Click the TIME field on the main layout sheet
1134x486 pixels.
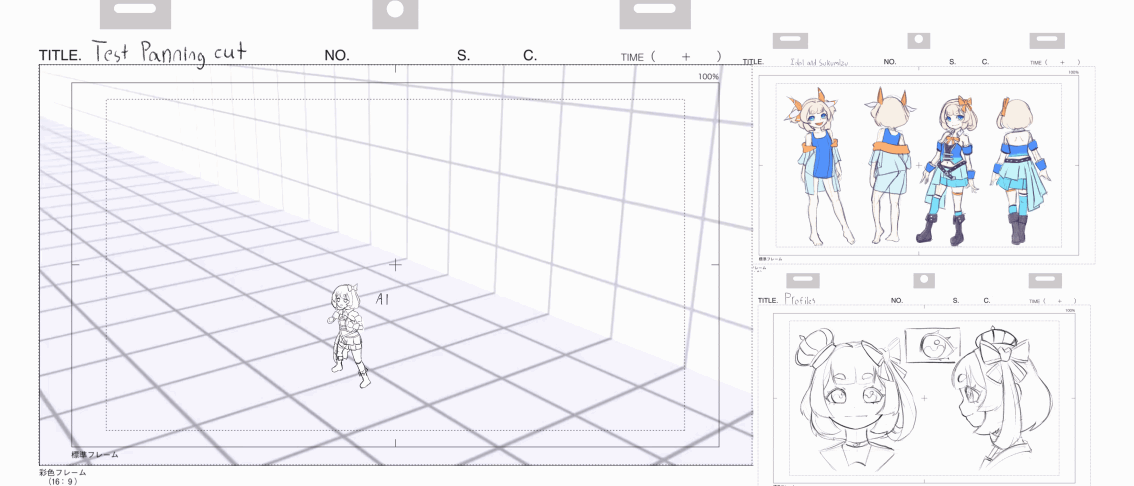(x=670, y=57)
